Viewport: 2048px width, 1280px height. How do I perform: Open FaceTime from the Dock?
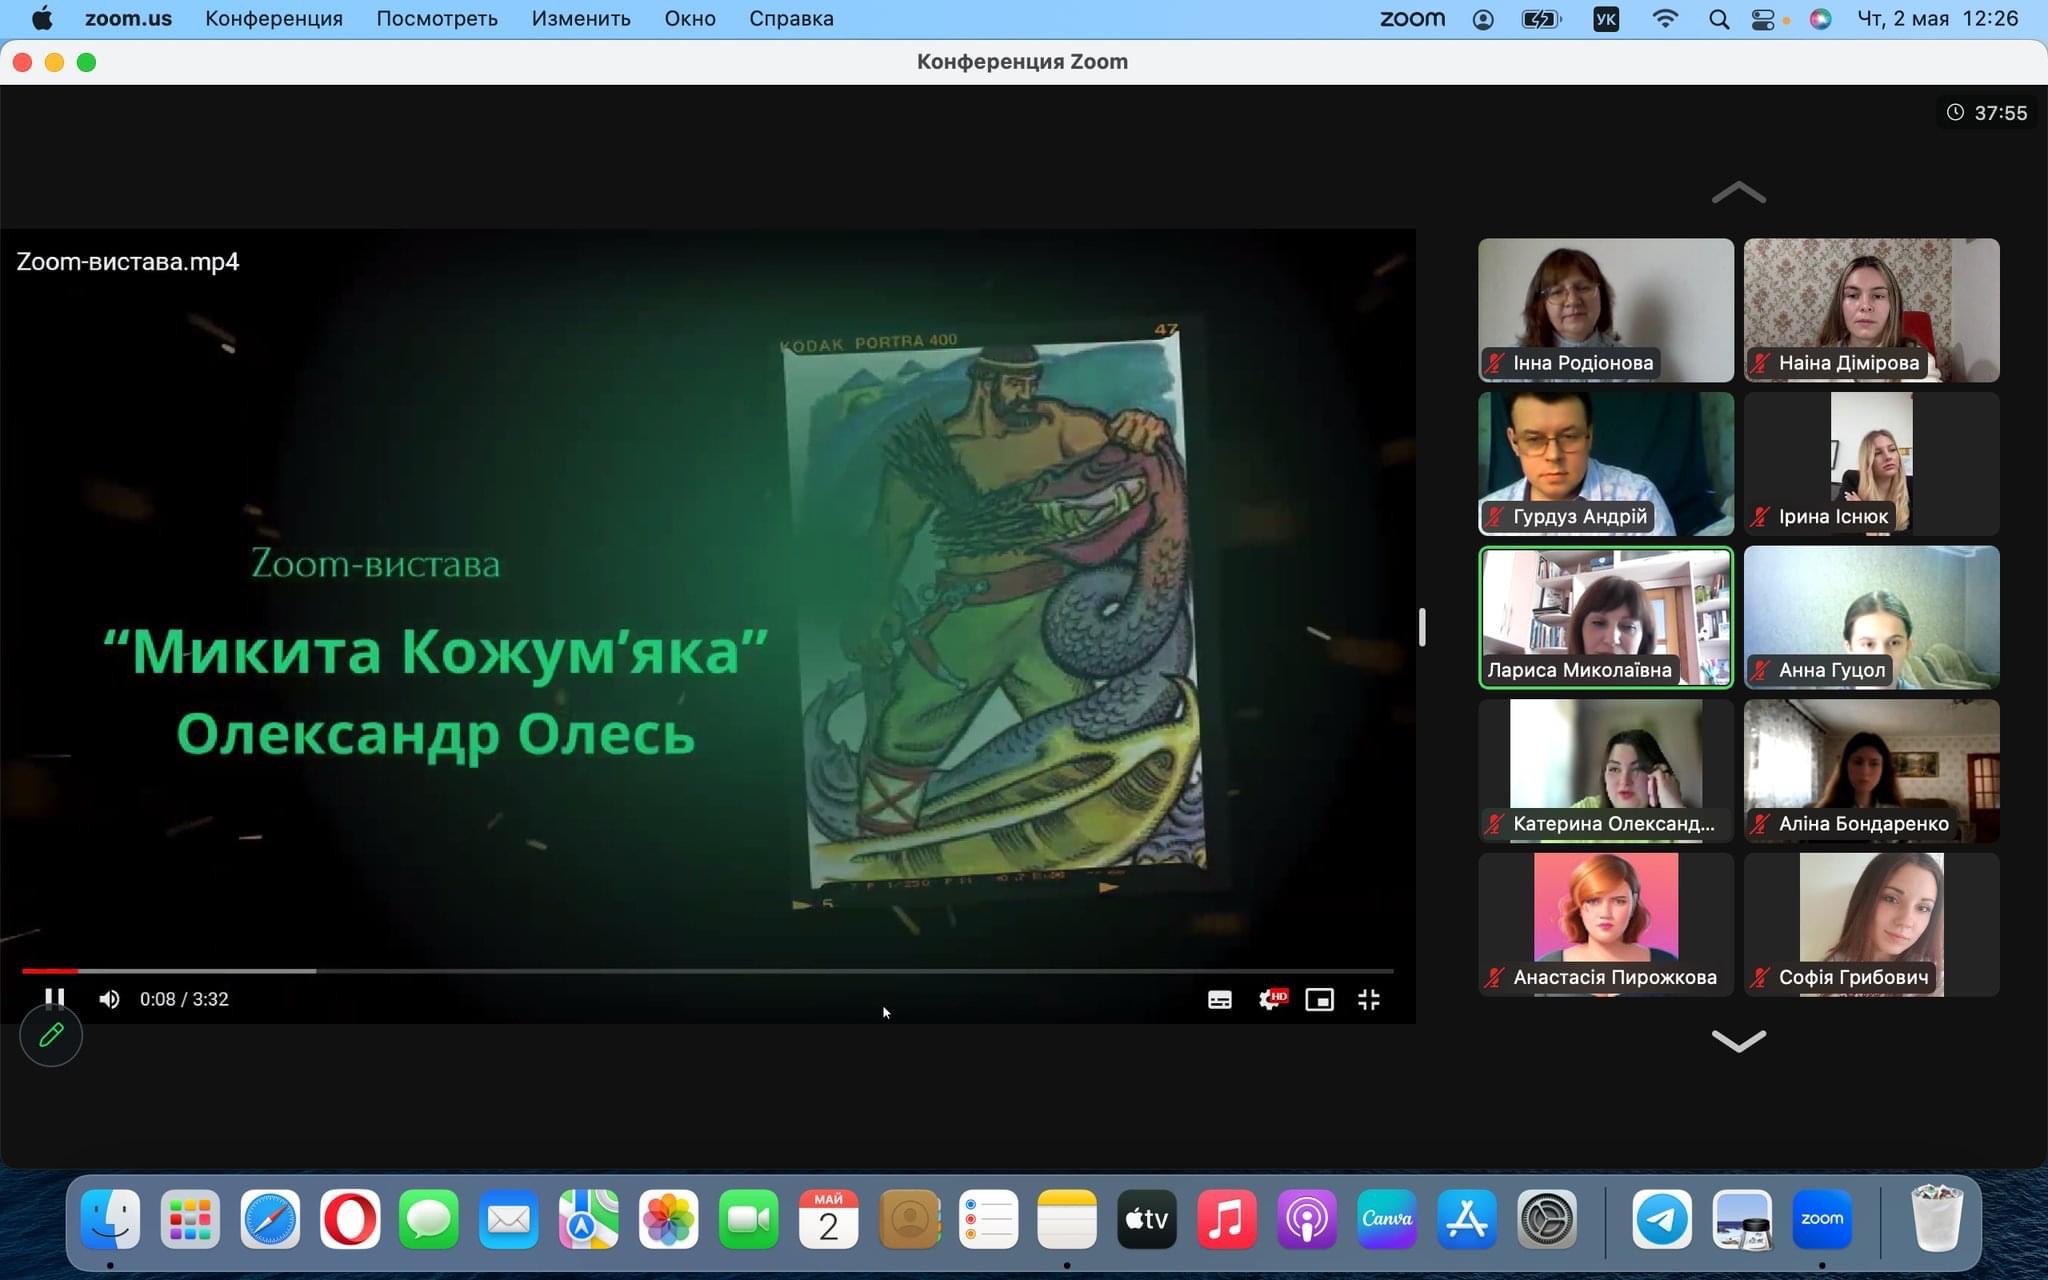pos(748,1219)
